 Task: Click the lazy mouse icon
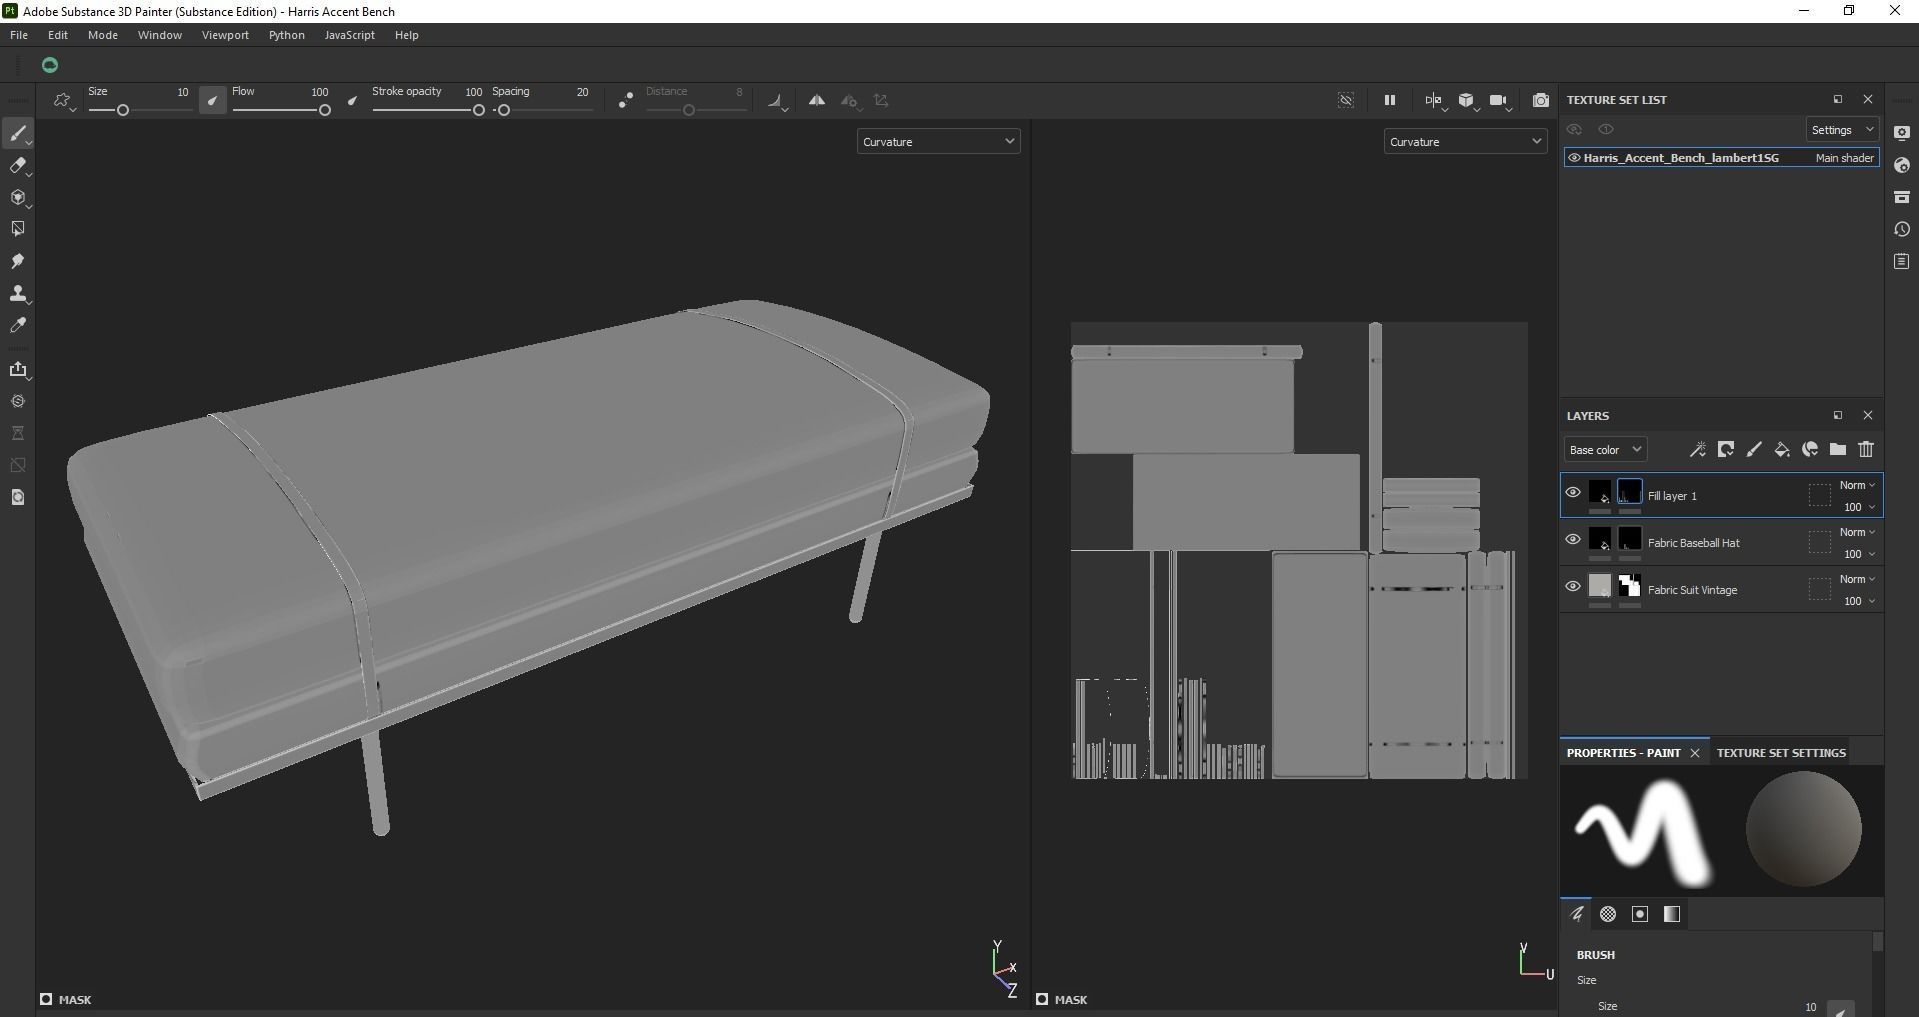(x=625, y=100)
